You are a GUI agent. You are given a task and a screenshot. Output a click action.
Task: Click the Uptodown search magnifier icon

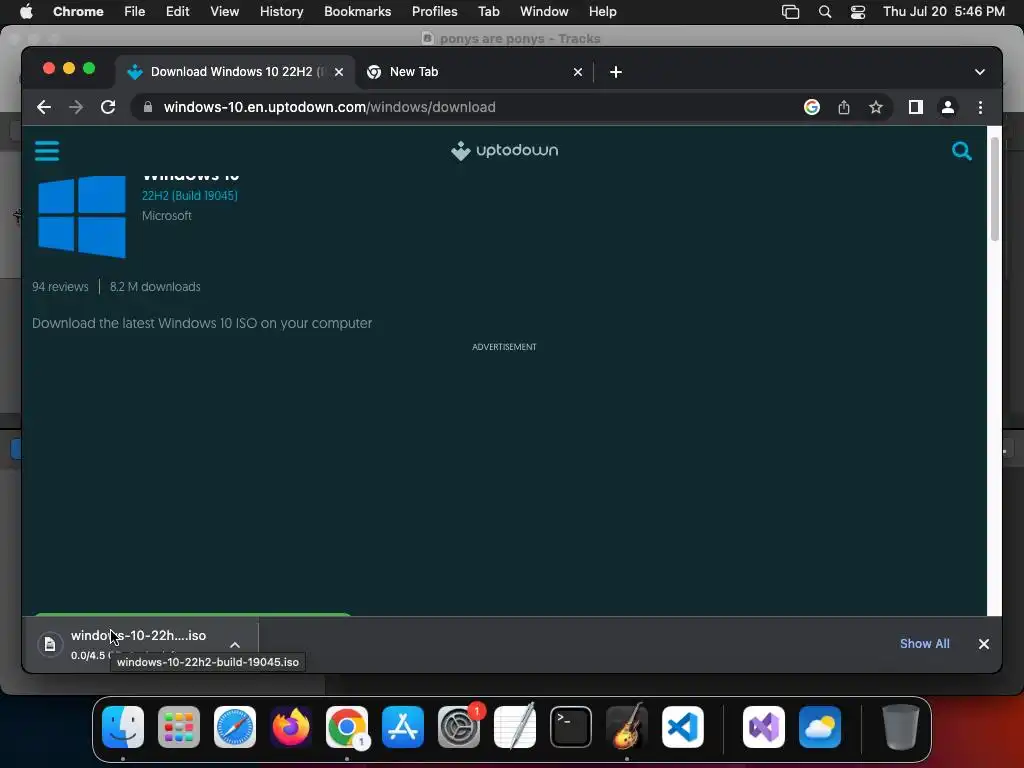(961, 151)
